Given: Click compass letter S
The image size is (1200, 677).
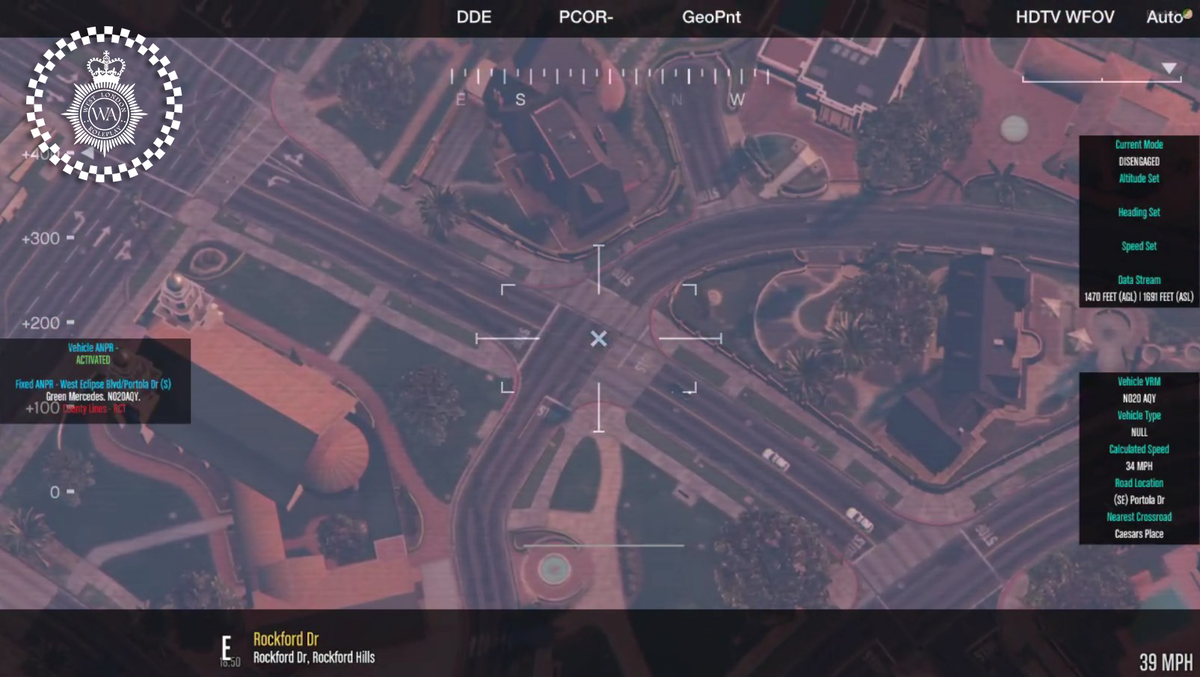Looking at the screenshot, I should click(520, 100).
